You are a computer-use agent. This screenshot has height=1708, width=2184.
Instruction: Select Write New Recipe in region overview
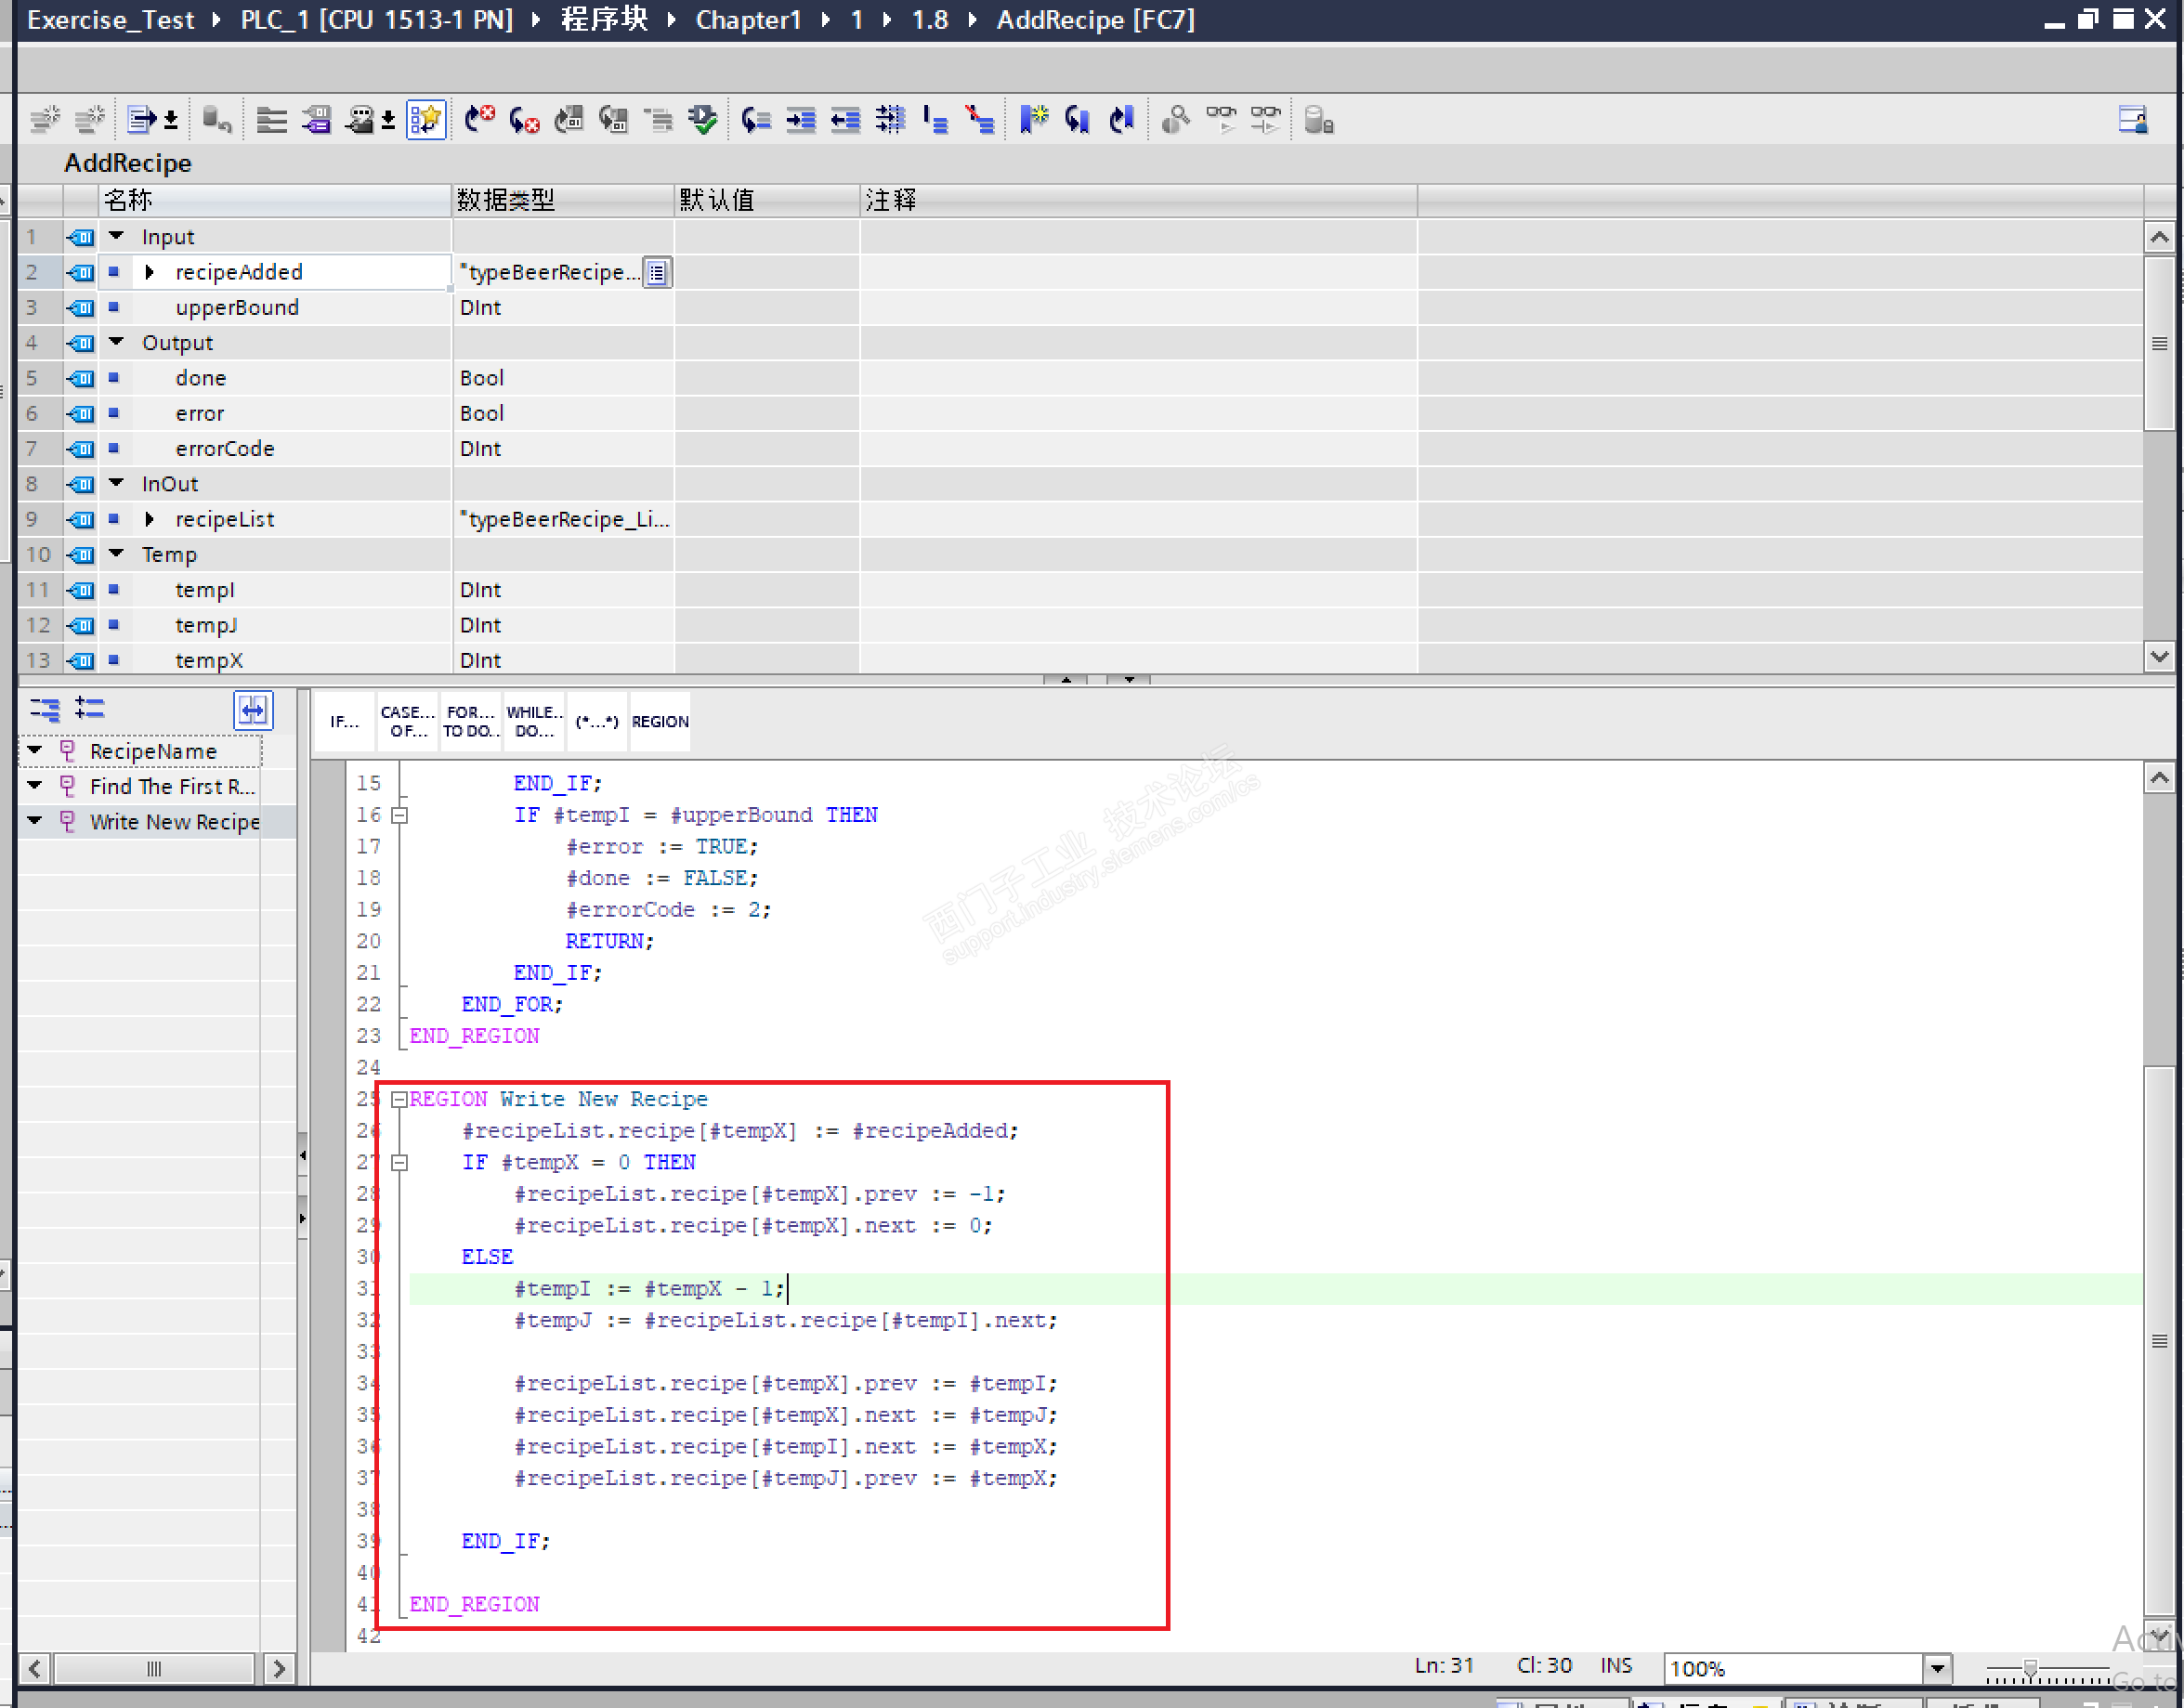[x=174, y=821]
